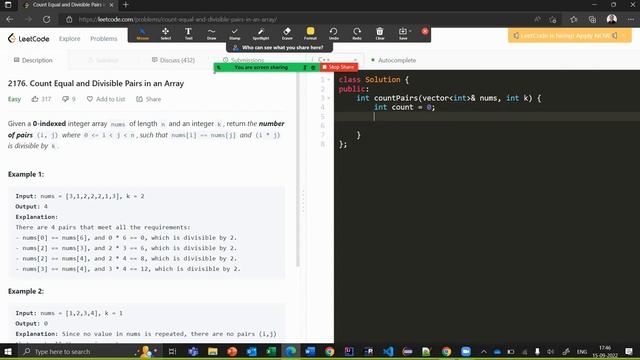Open browser favorites star icon
640x360 pixels.
point(573,19)
